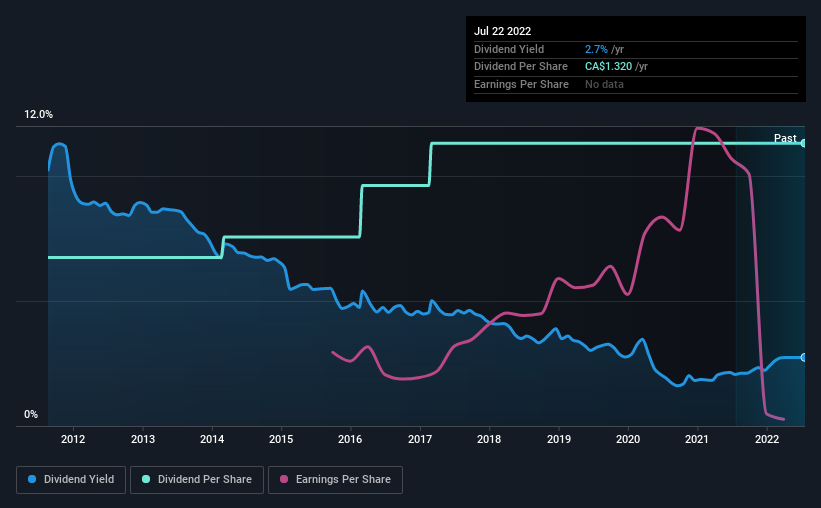Click the blue Dividend Yield legend dot
The width and height of the screenshot is (821, 508).
pos(32,479)
